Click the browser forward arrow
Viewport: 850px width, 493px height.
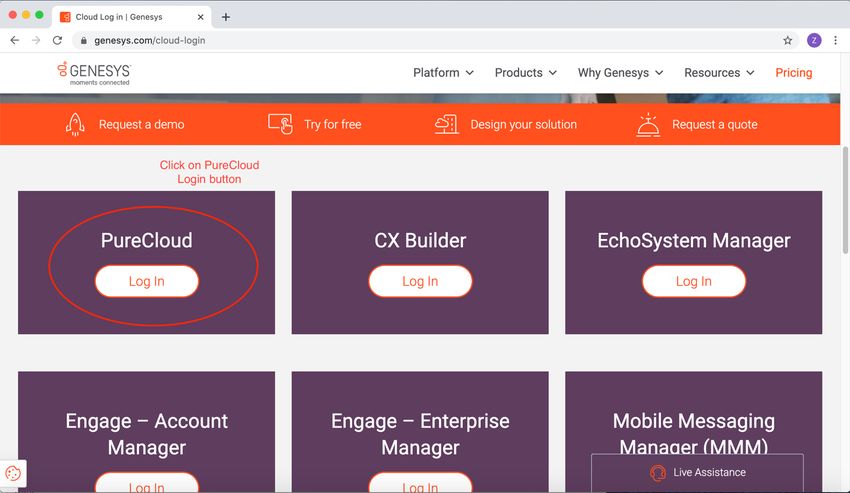point(36,40)
